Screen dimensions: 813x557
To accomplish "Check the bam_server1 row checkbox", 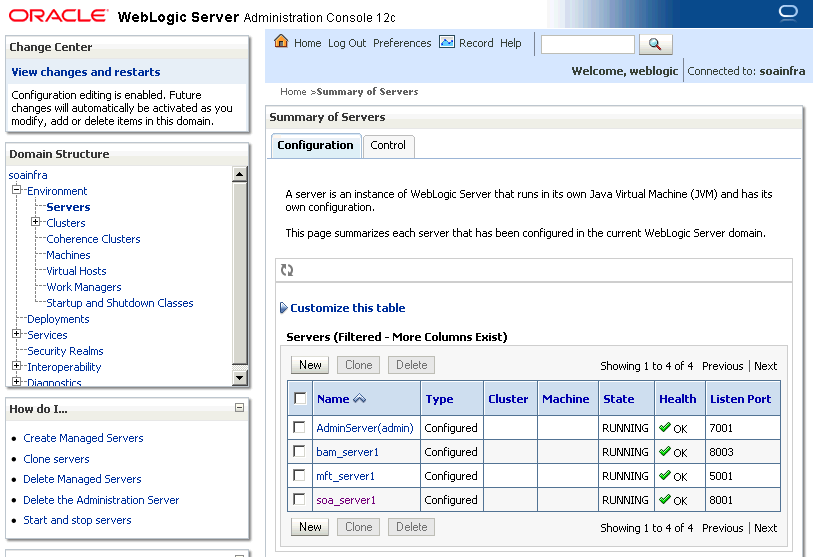I will 299,451.
